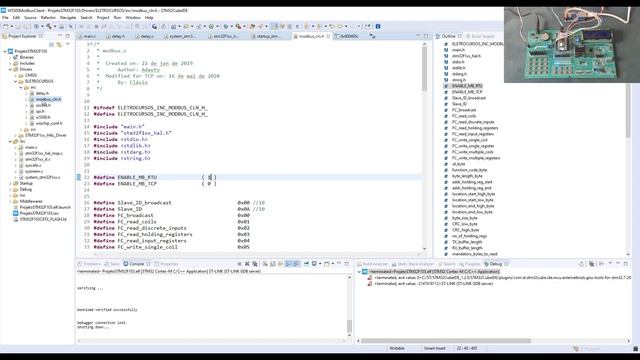Click the Display Selected Console icon
Viewport: 640px width, 360px height.
[315, 264]
